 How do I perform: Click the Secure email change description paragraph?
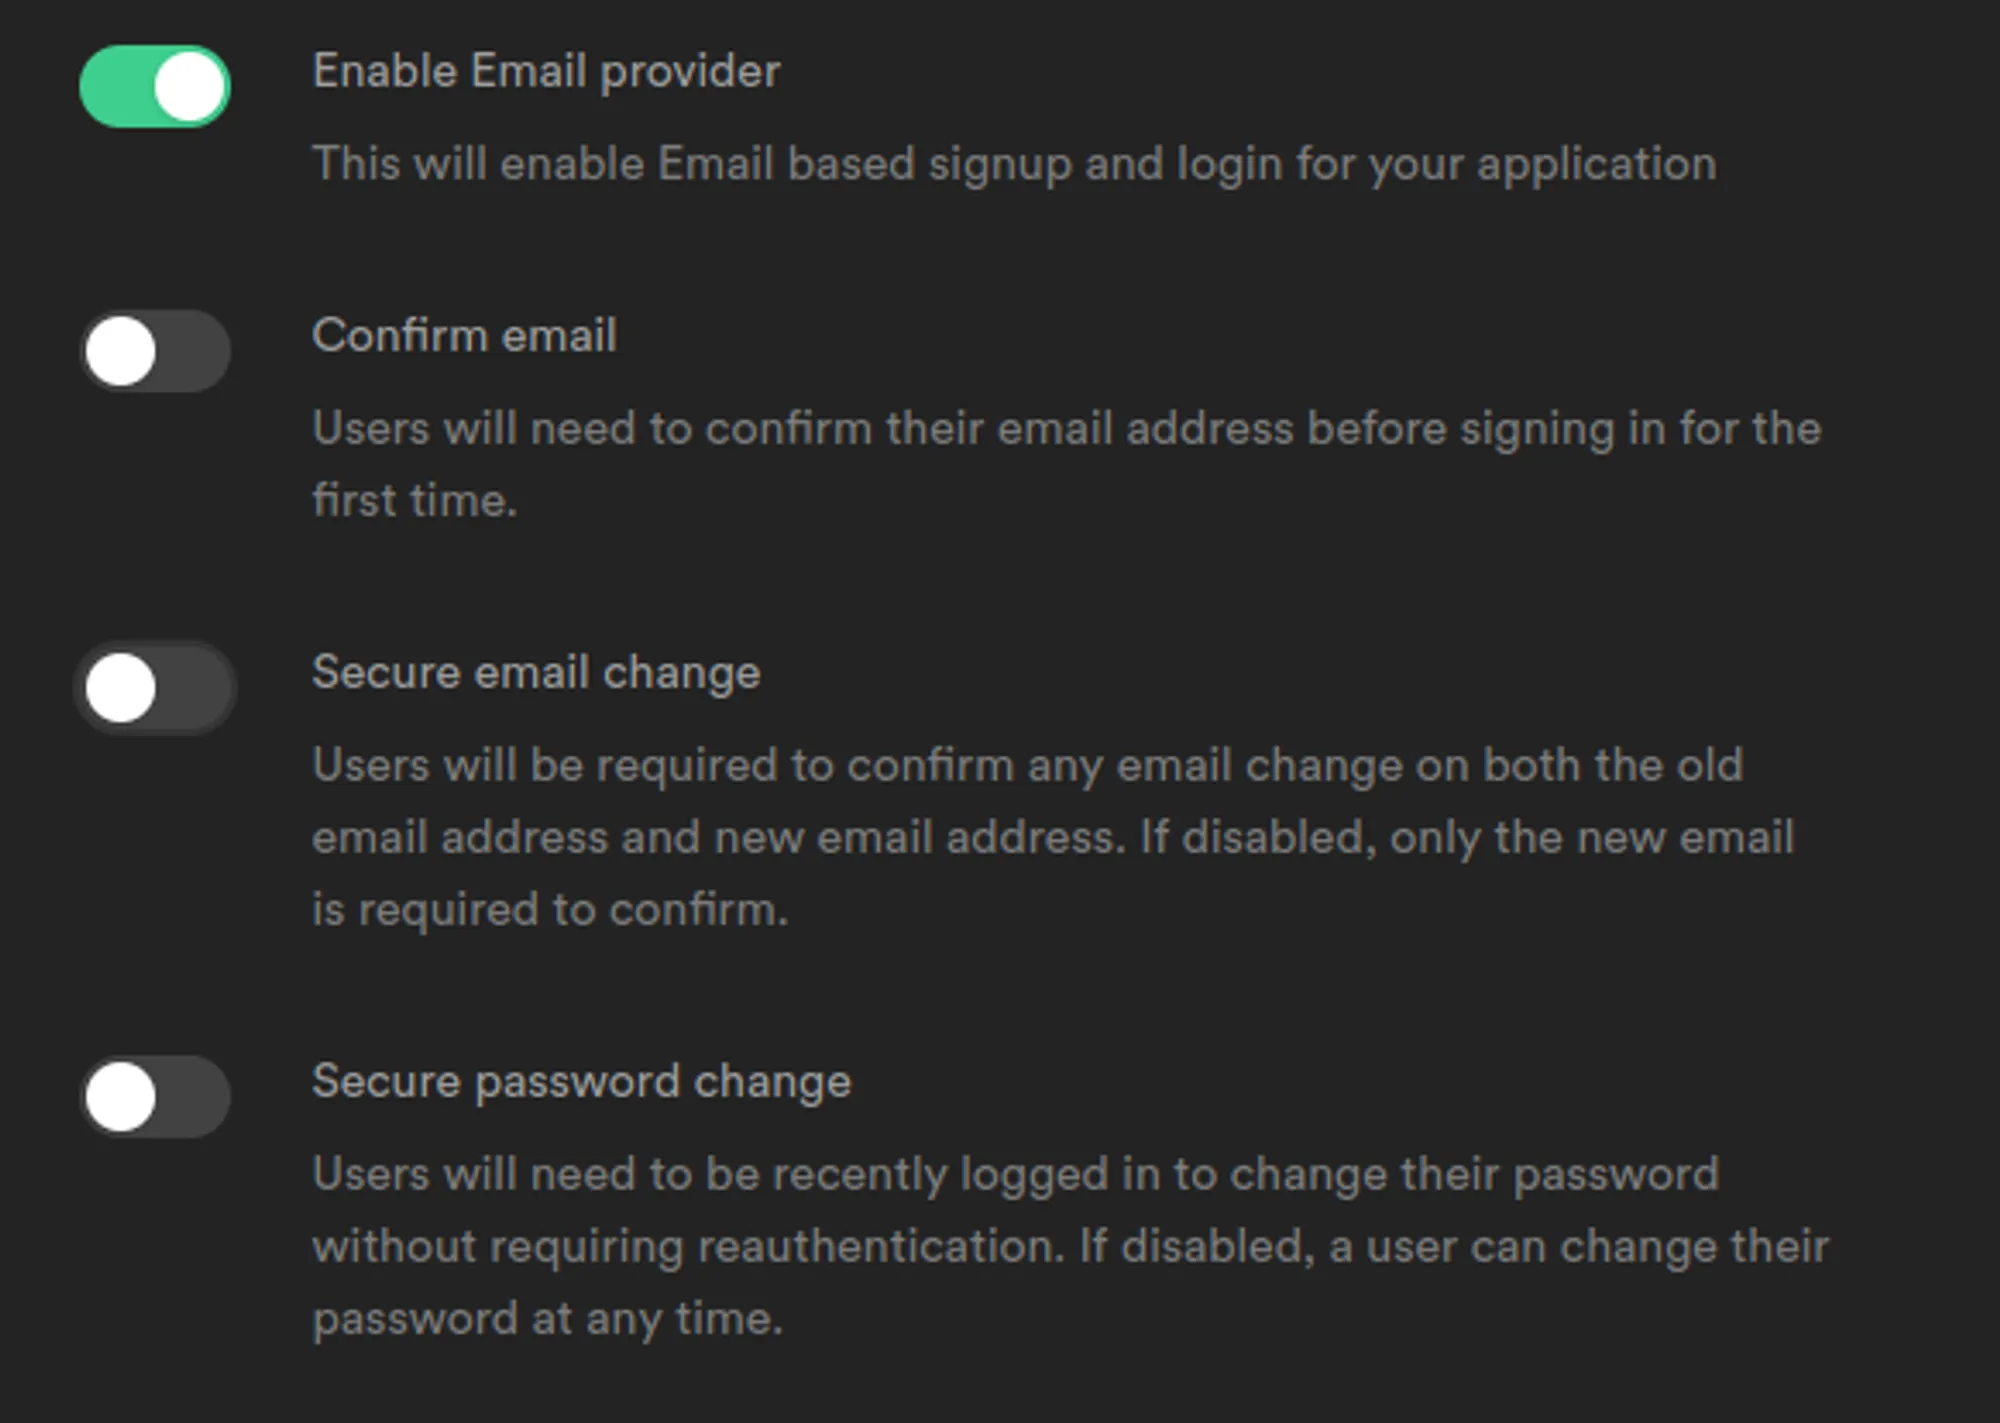(x=1052, y=838)
